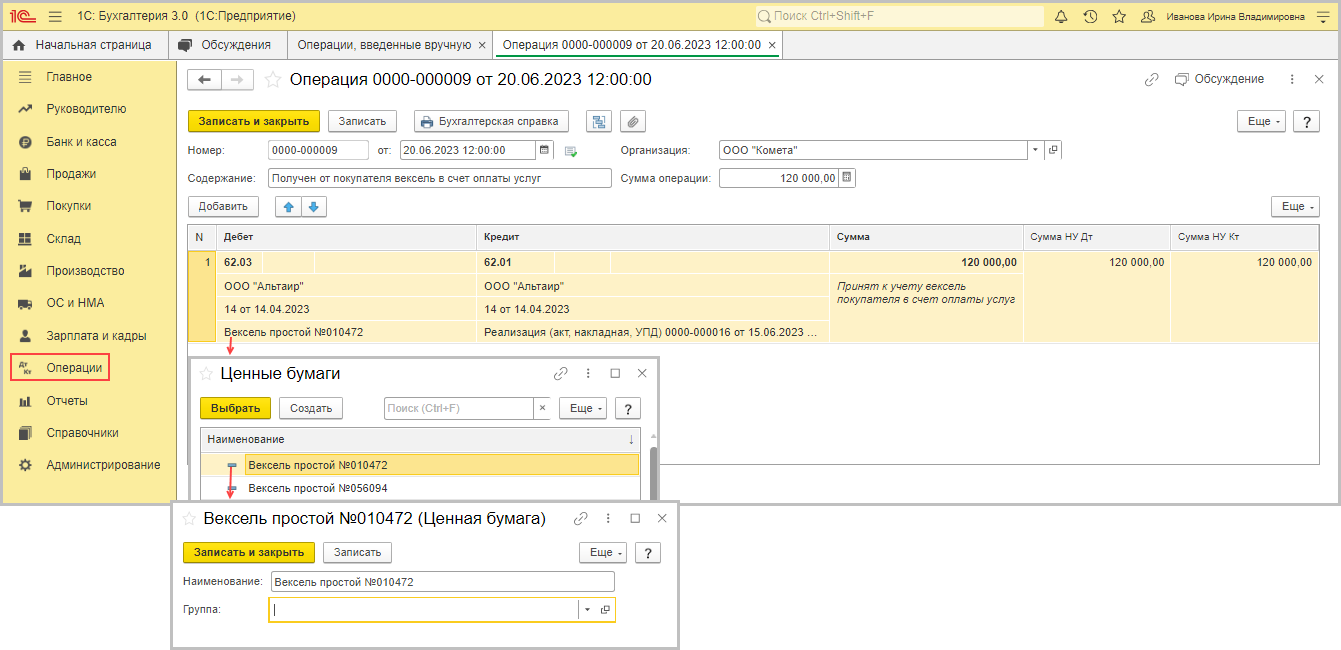Click Добавить to add an entry row
Image resolution: width=1341 pixels, height=650 pixels.
tap(223, 206)
